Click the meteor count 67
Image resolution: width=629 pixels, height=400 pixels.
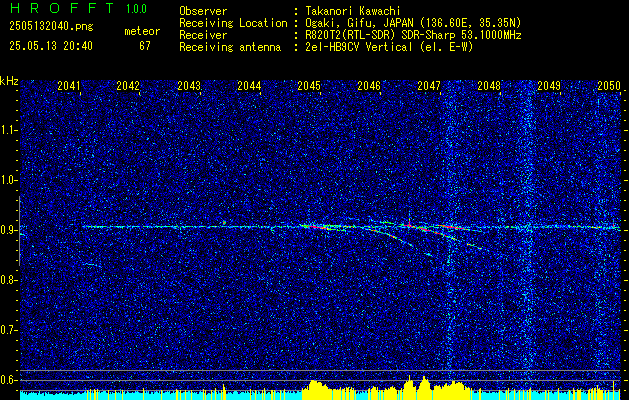click(145, 46)
